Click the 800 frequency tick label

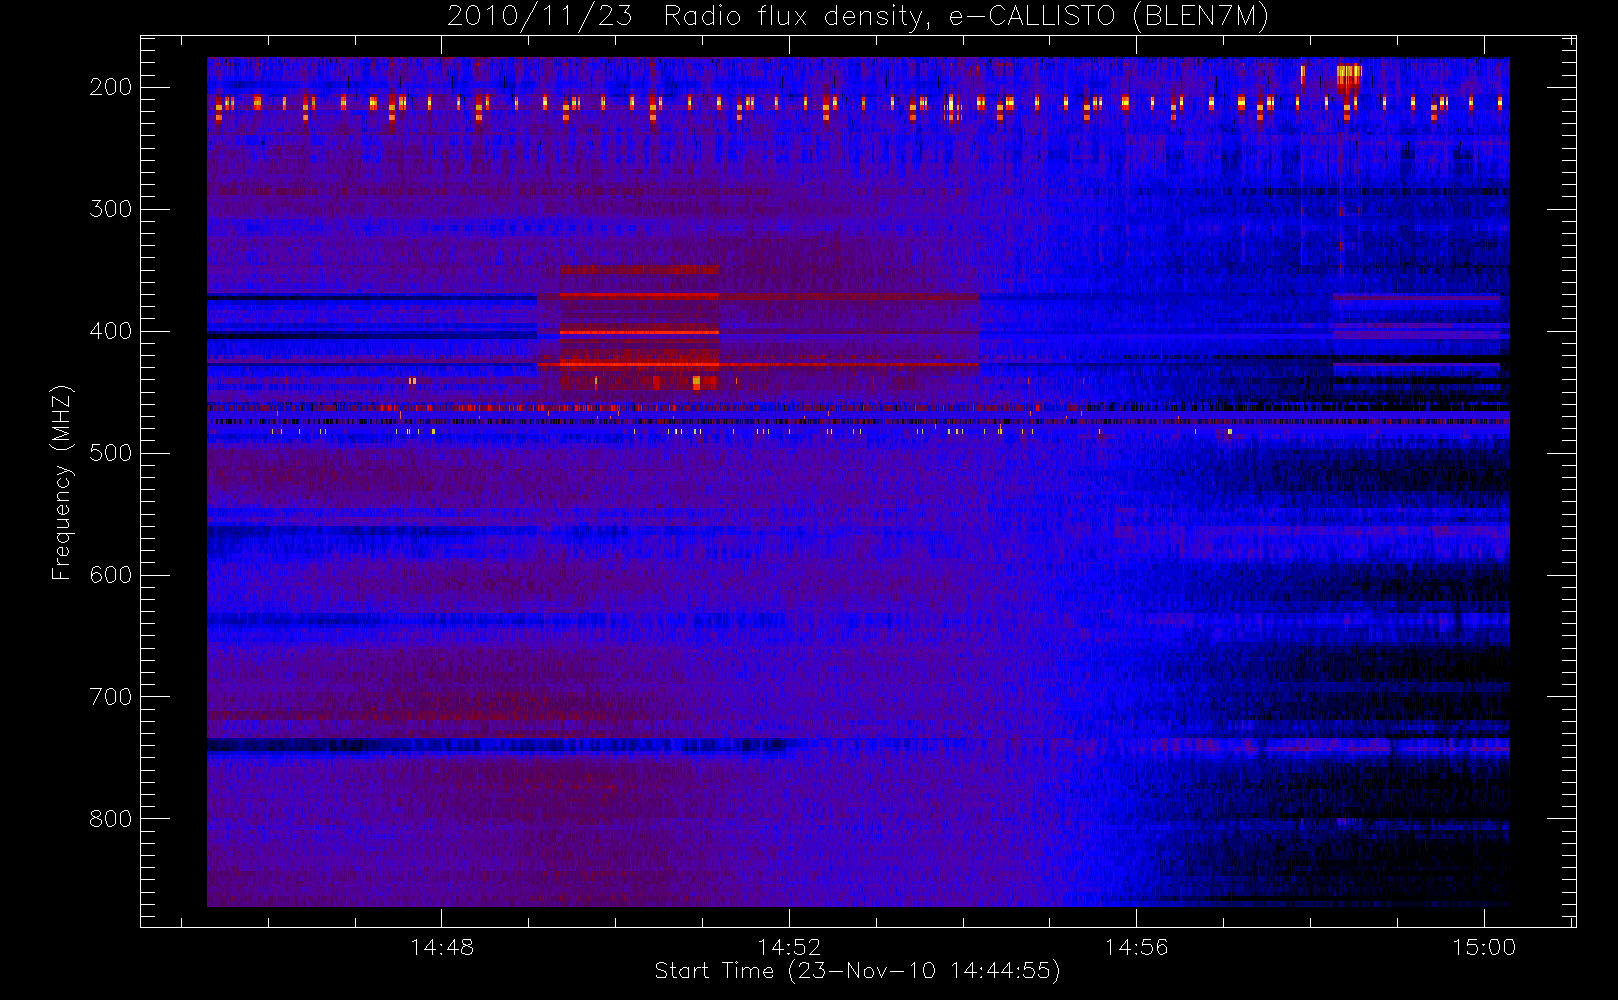(x=110, y=819)
